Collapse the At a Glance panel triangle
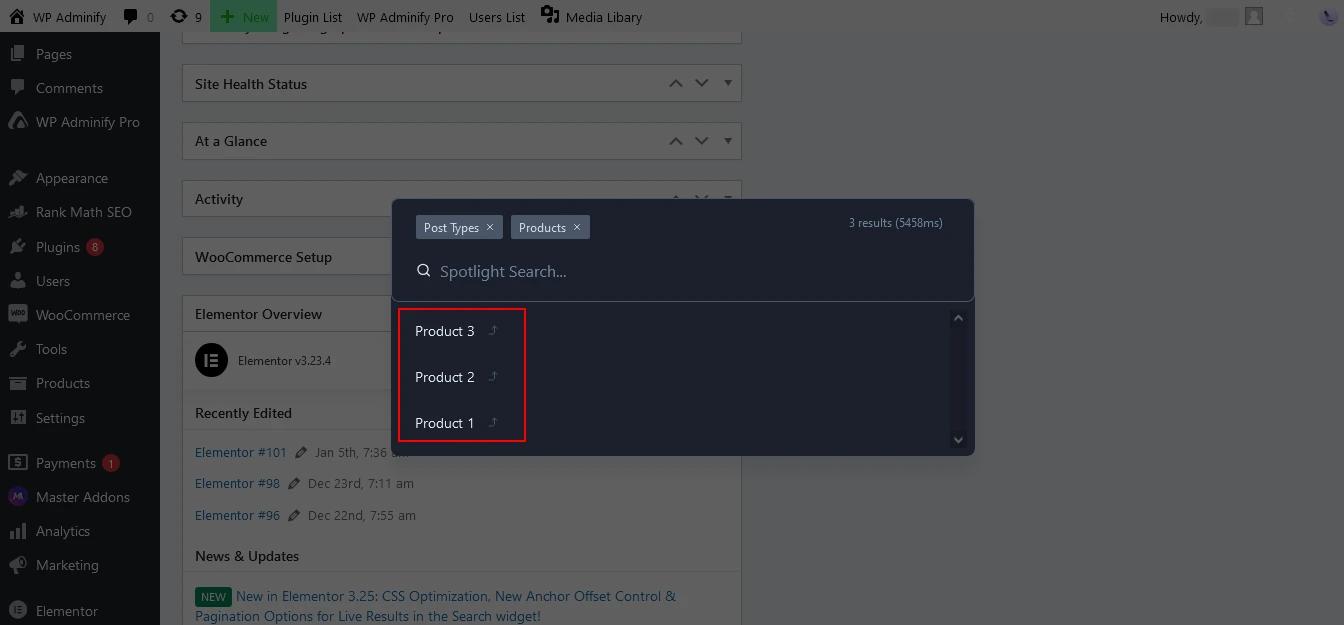The width and height of the screenshot is (1344, 625). [728, 141]
